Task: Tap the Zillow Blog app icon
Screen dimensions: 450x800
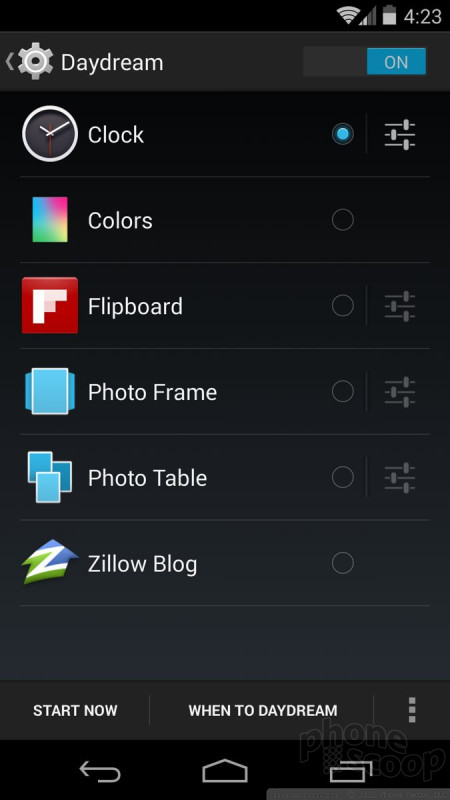Action: point(50,562)
